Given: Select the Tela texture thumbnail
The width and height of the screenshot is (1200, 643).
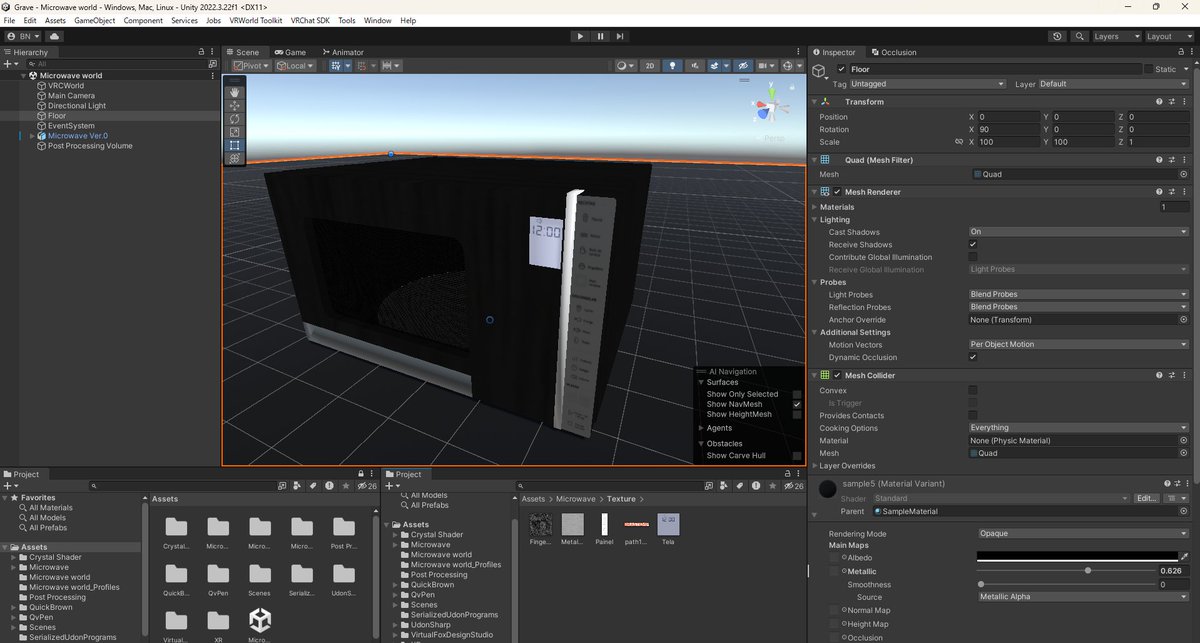Looking at the screenshot, I should pos(669,524).
